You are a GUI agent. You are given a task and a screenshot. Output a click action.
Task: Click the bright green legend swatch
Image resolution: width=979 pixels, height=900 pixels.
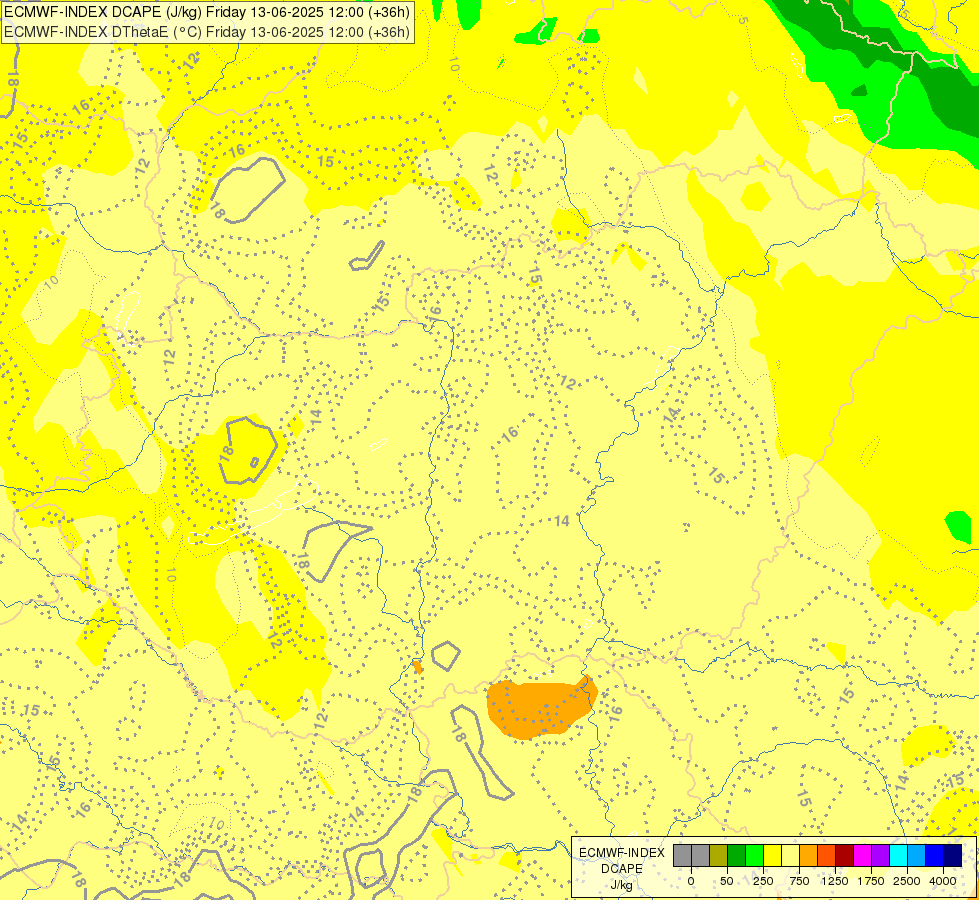754,856
